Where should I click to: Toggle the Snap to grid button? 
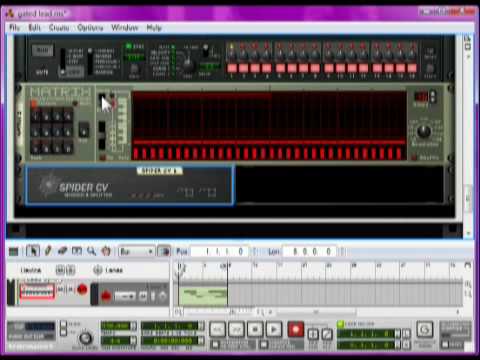click(164, 251)
